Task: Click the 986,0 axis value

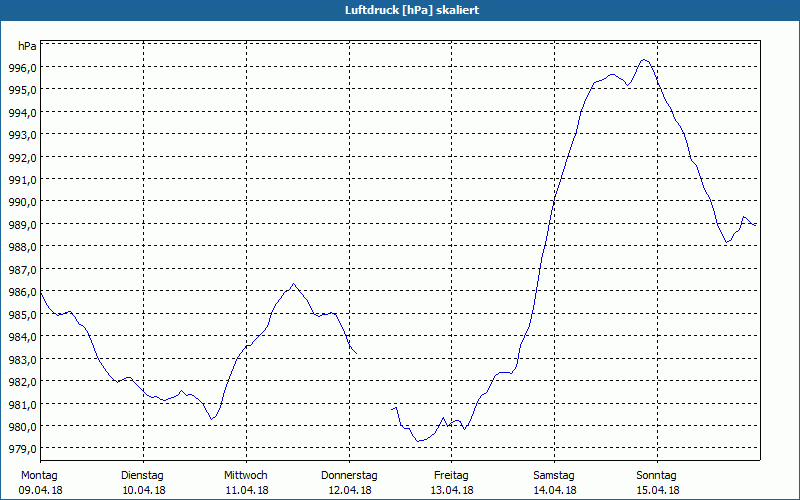Action: [22, 292]
